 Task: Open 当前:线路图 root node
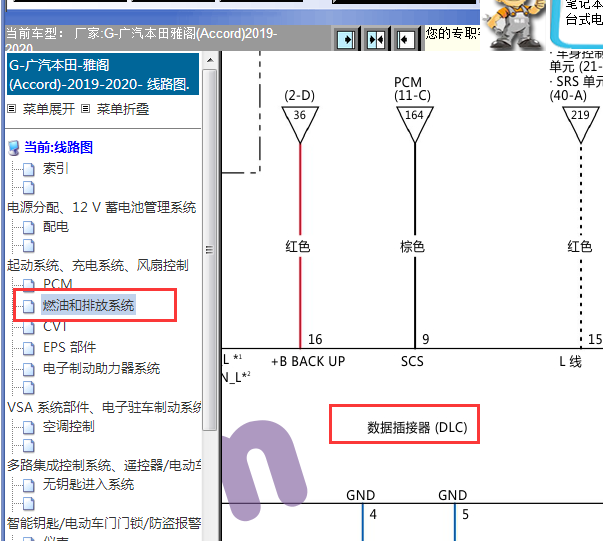58,147
